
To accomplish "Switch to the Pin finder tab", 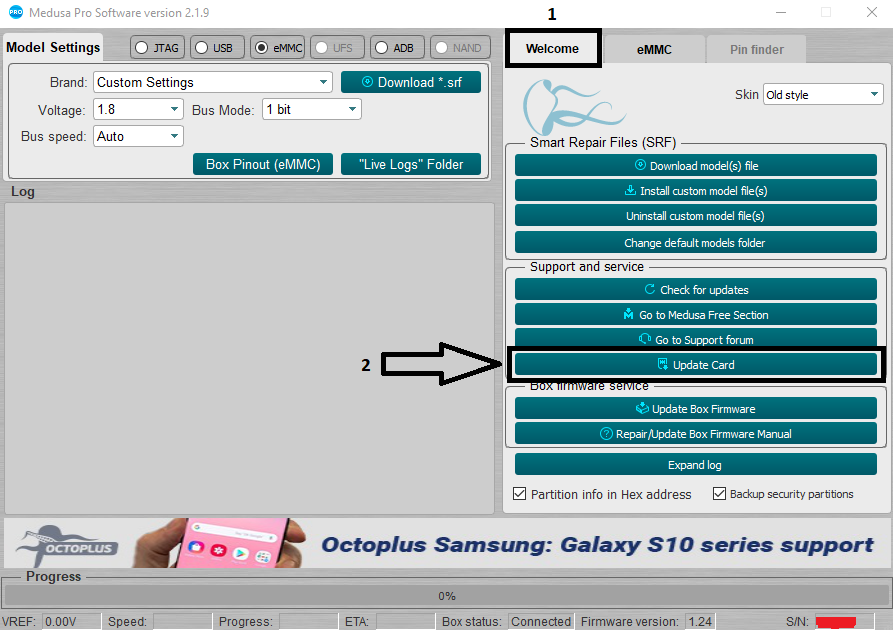I will [x=756, y=50].
